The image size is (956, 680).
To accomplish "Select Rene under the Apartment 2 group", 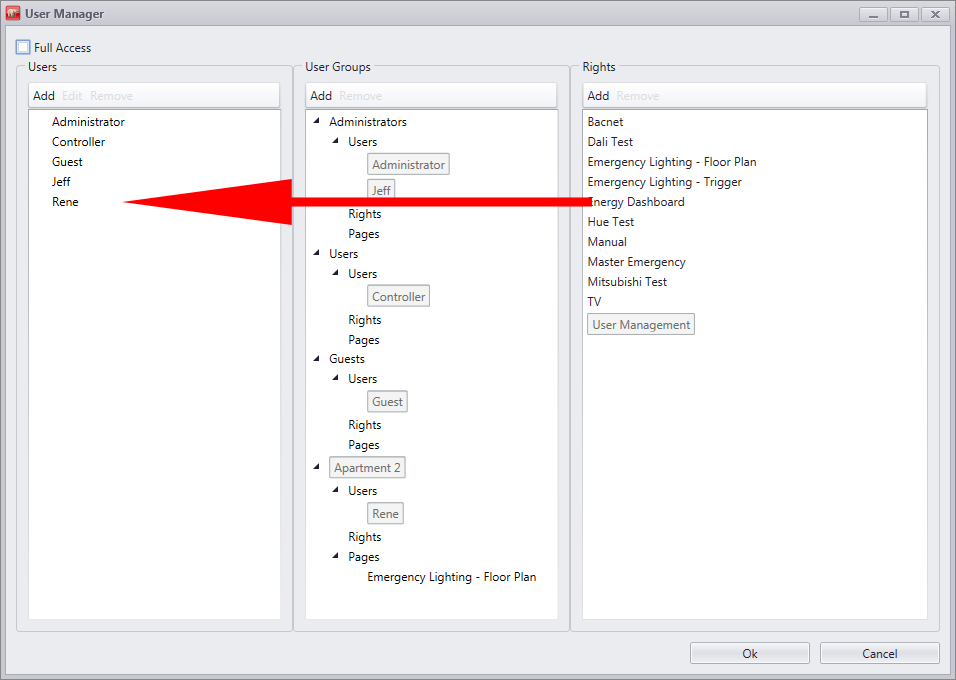I will [x=385, y=514].
